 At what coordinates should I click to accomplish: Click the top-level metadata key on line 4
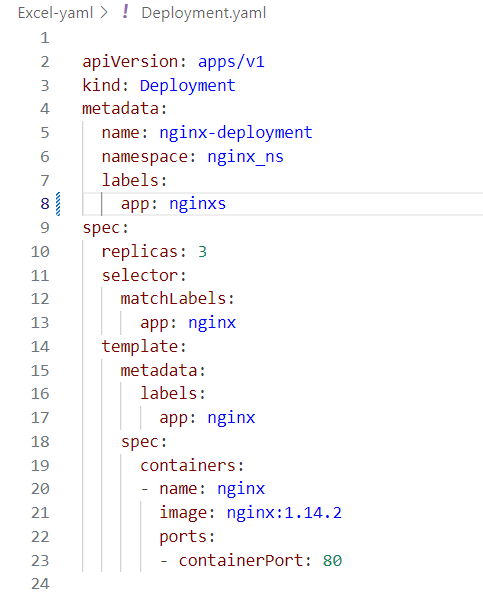(x=120, y=109)
